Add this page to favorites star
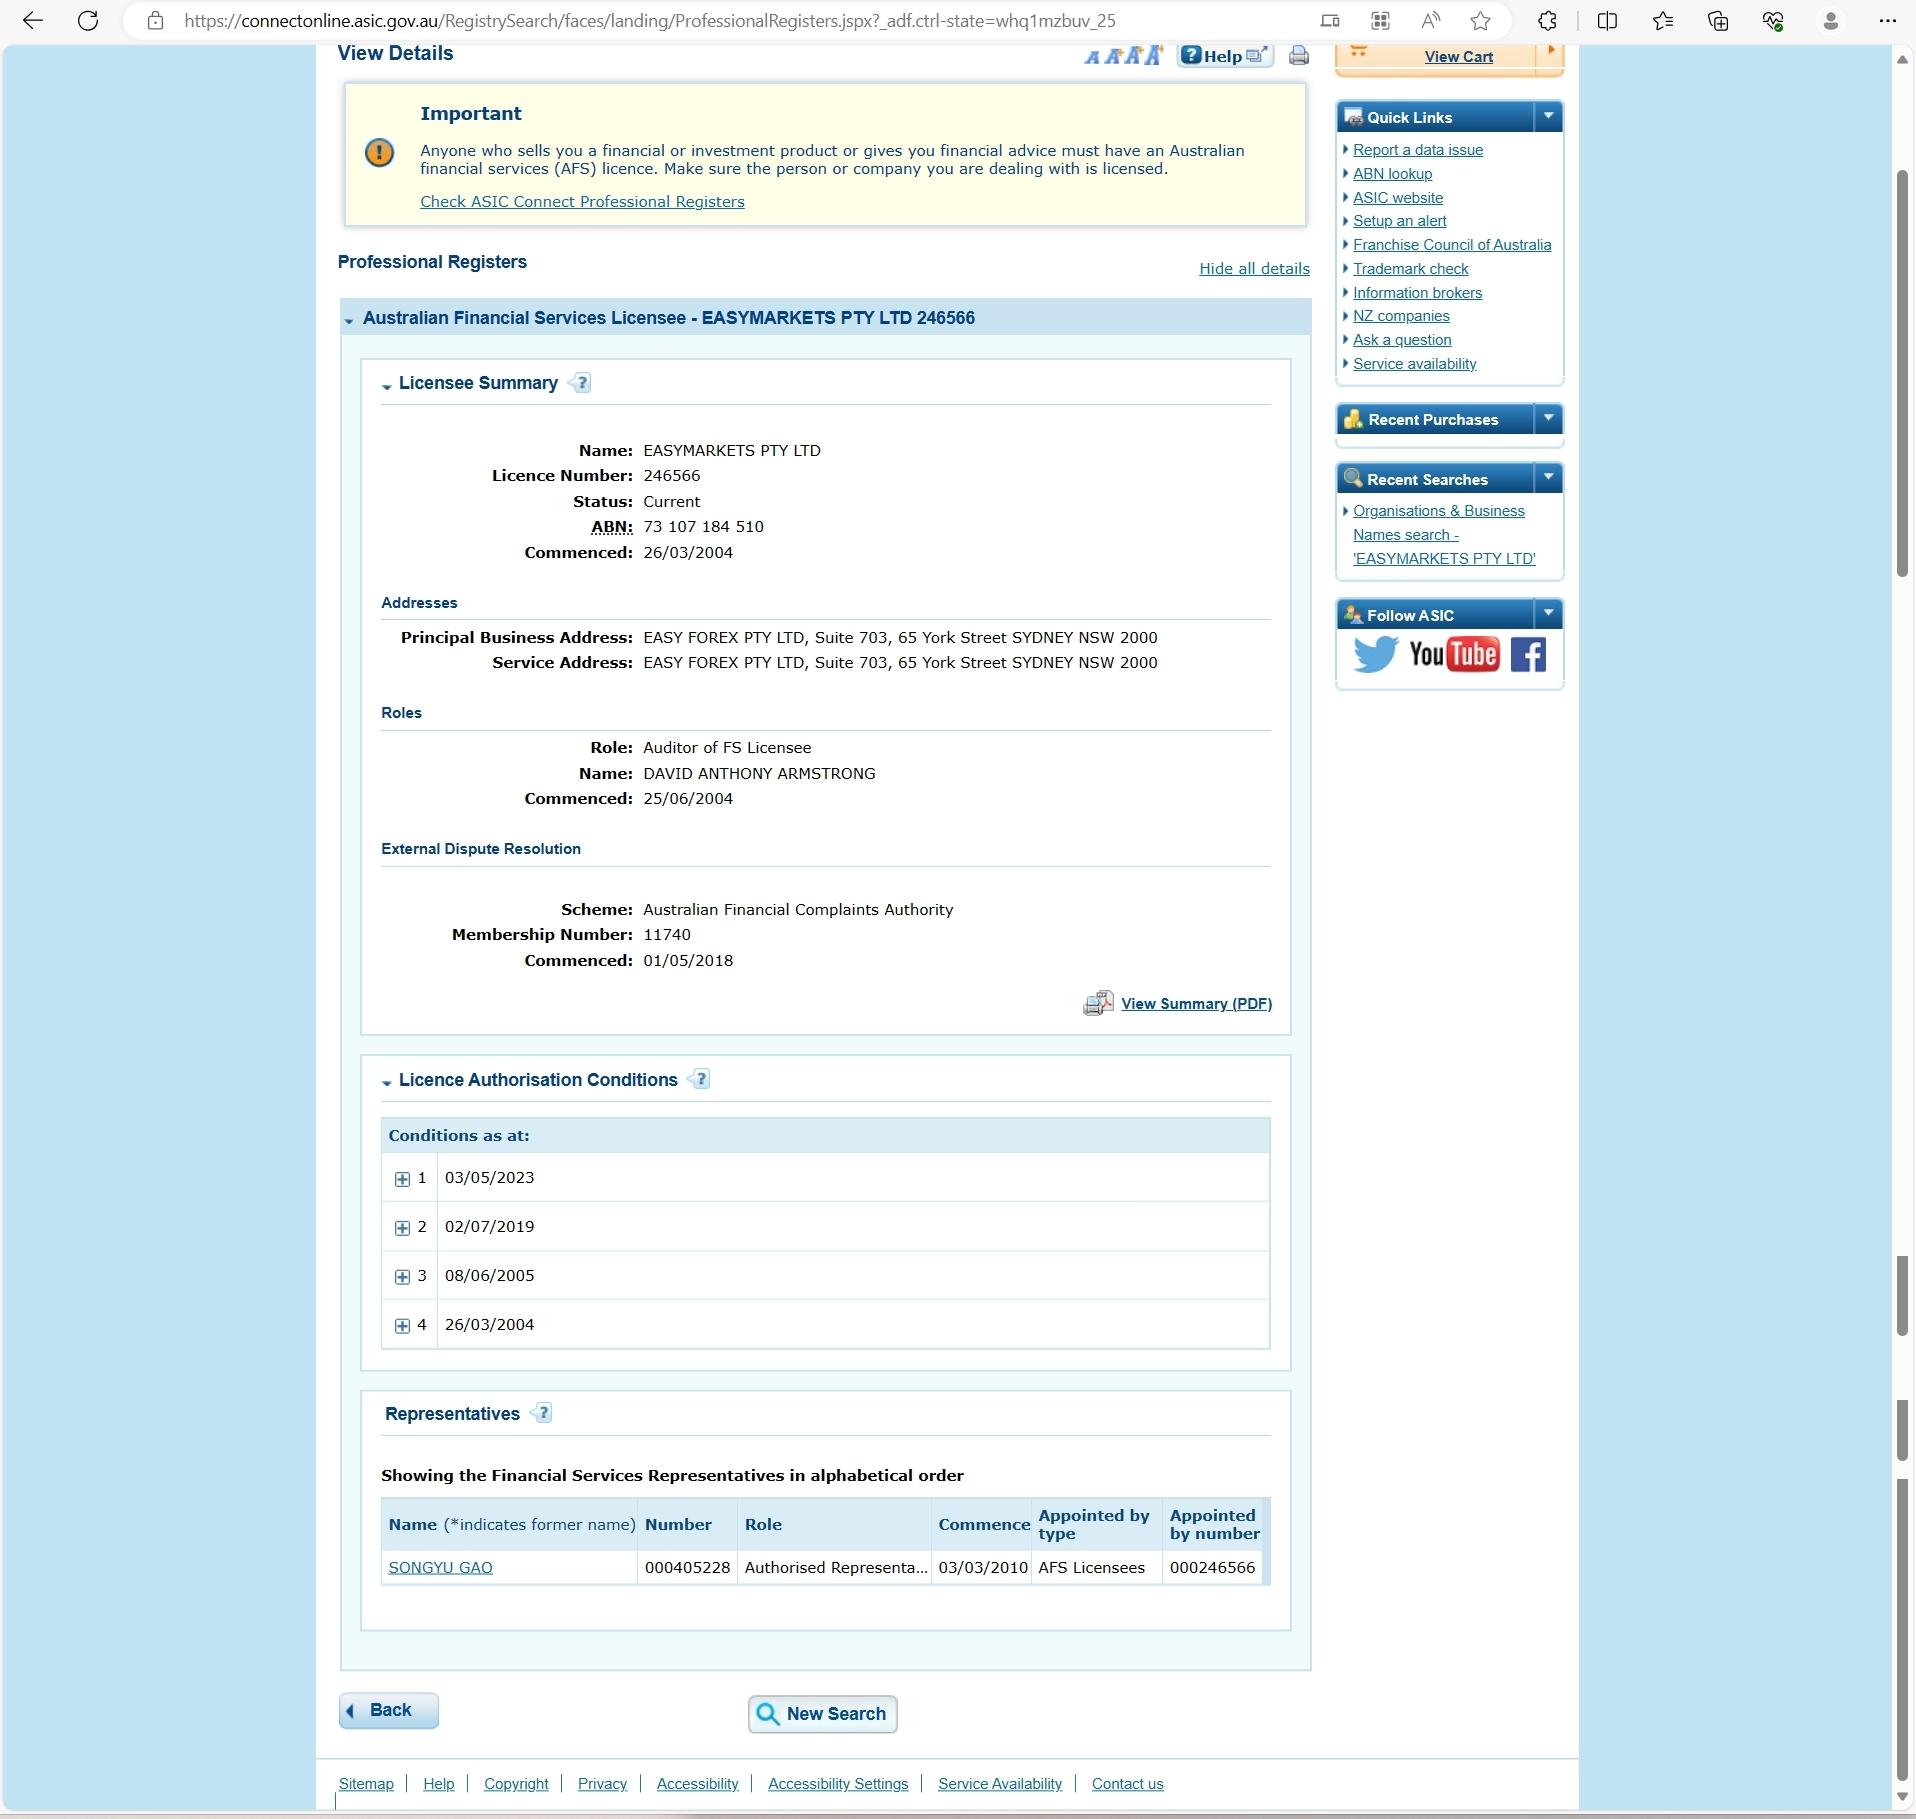 click(x=1481, y=21)
